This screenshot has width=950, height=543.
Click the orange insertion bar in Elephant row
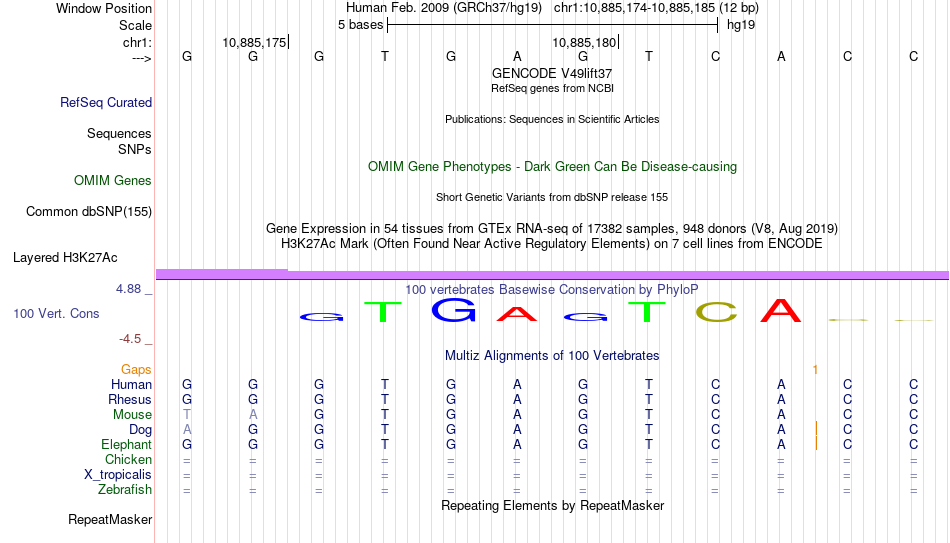(x=817, y=444)
